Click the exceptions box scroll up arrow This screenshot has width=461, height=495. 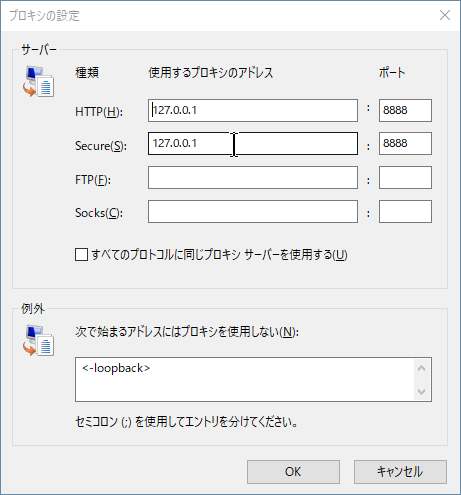(x=421, y=368)
